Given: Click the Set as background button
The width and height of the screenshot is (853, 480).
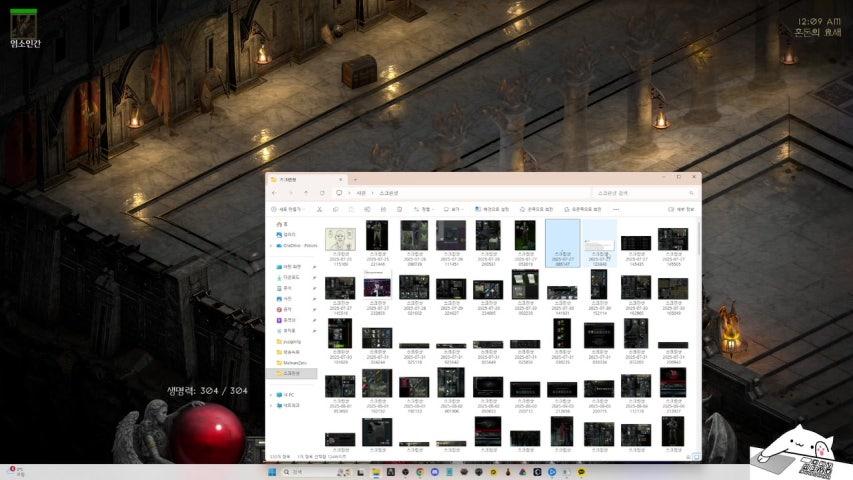Looking at the screenshot, I should 492,209.
